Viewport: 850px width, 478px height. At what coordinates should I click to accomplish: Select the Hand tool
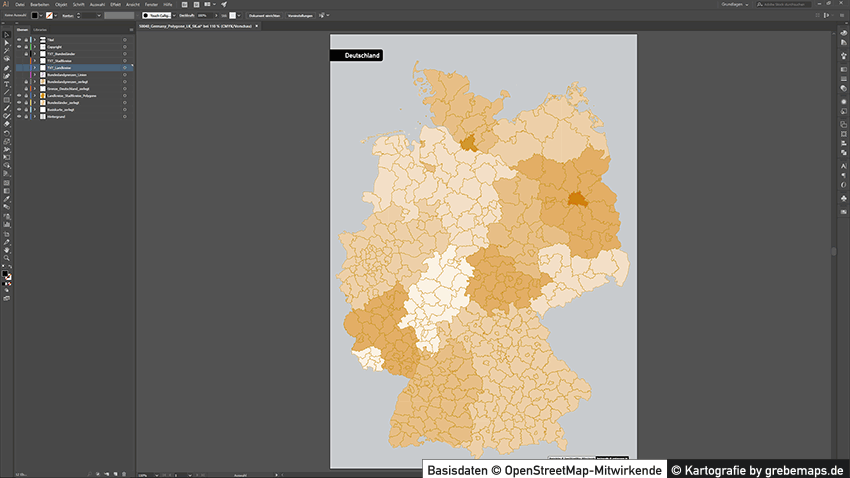click(x=7, y=249)
